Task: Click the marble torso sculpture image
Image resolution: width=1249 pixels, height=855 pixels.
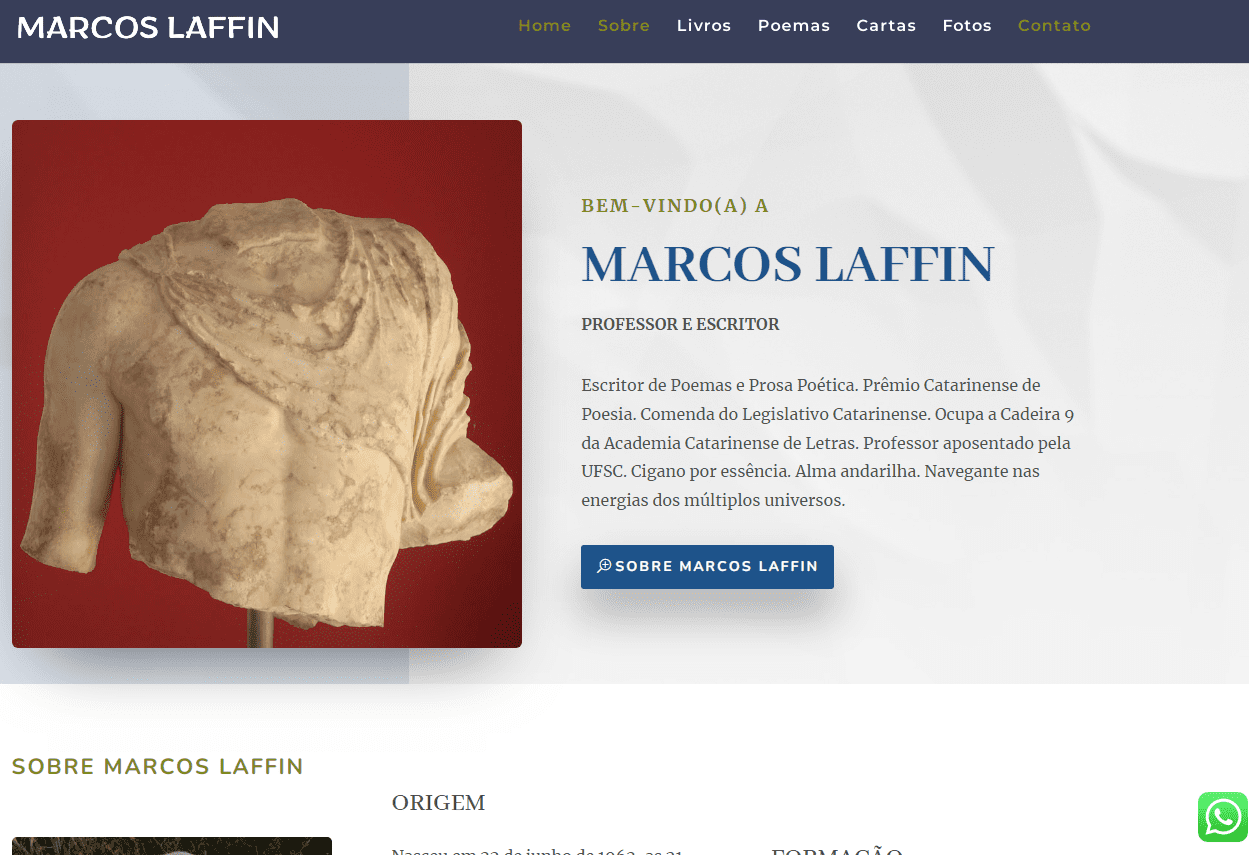Action: pos(267,384)
